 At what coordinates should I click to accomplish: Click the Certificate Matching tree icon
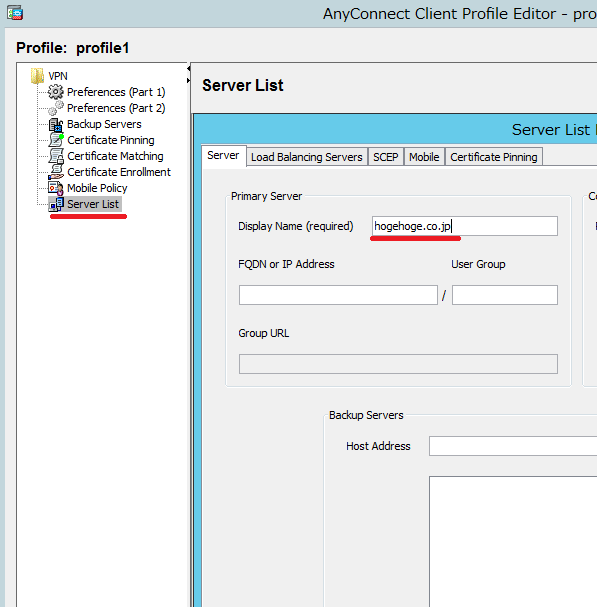click(x=56, y=156)
